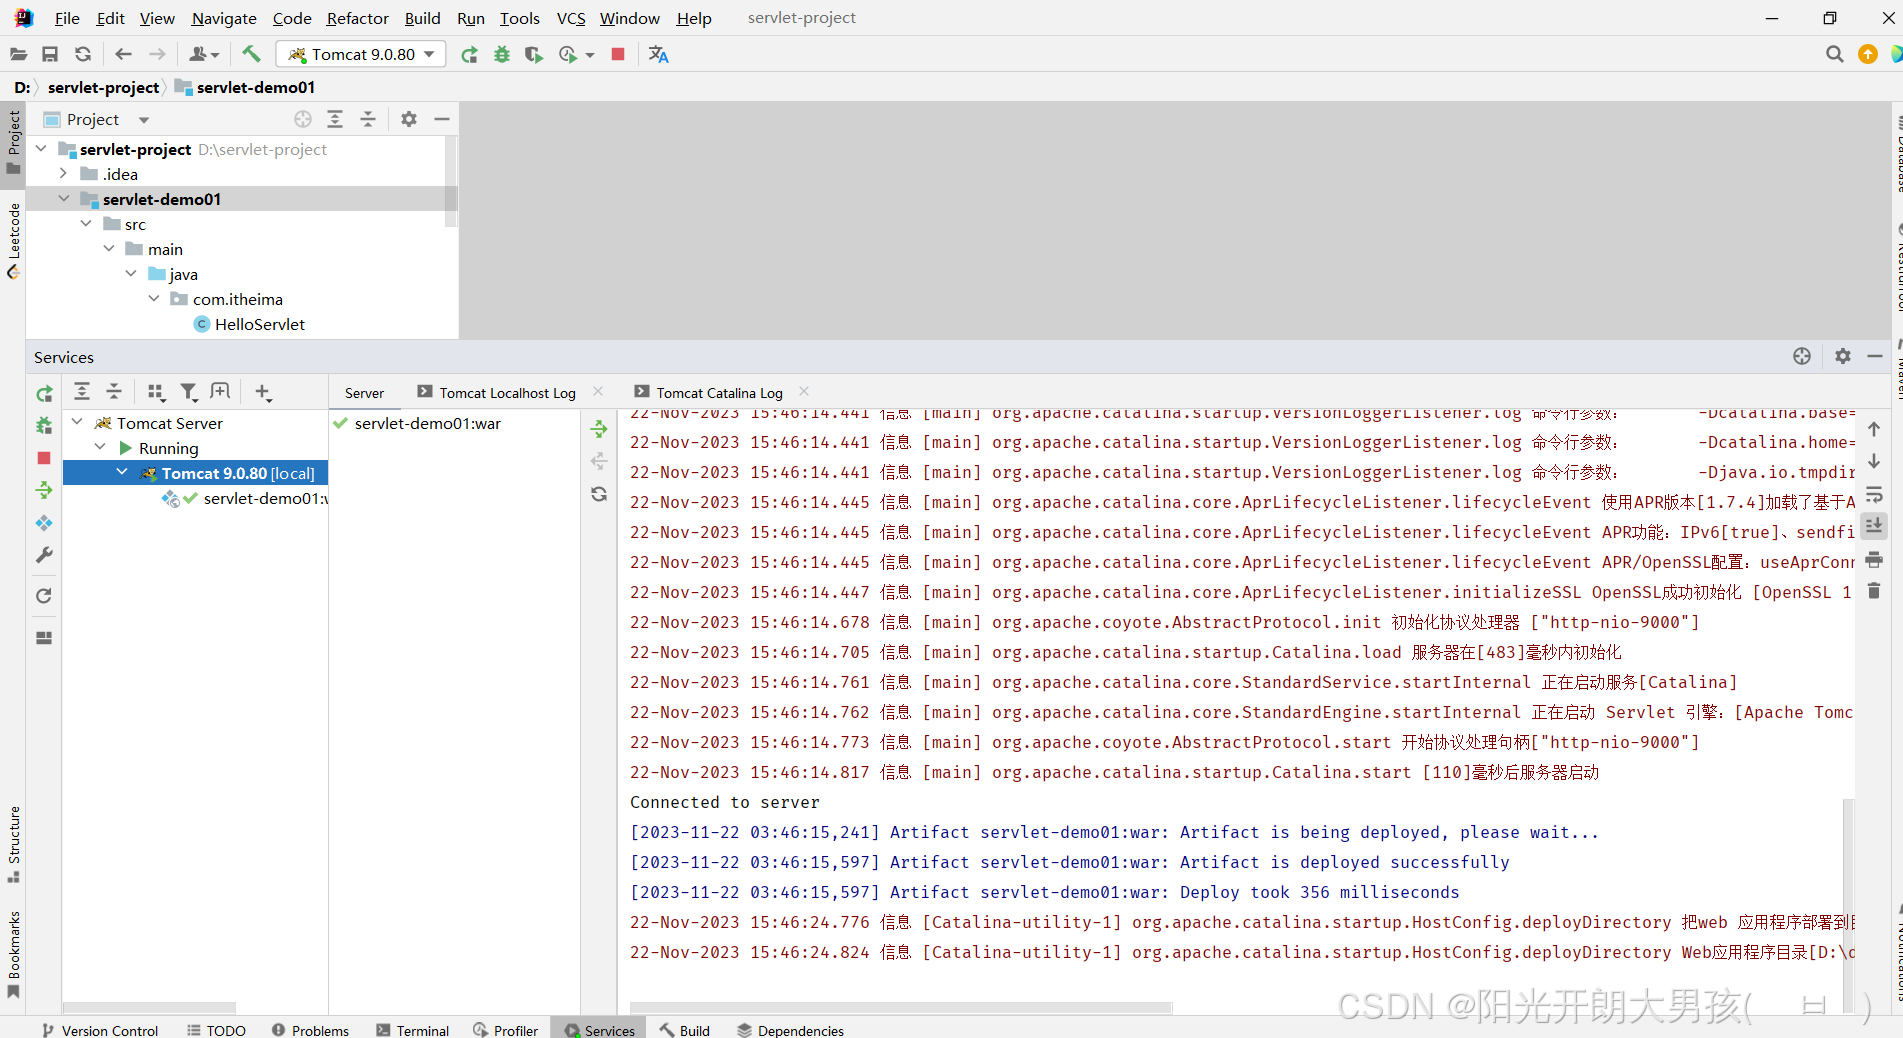
Task: Start debugging with the green bug icon
Action: click(x=502, y=54)
